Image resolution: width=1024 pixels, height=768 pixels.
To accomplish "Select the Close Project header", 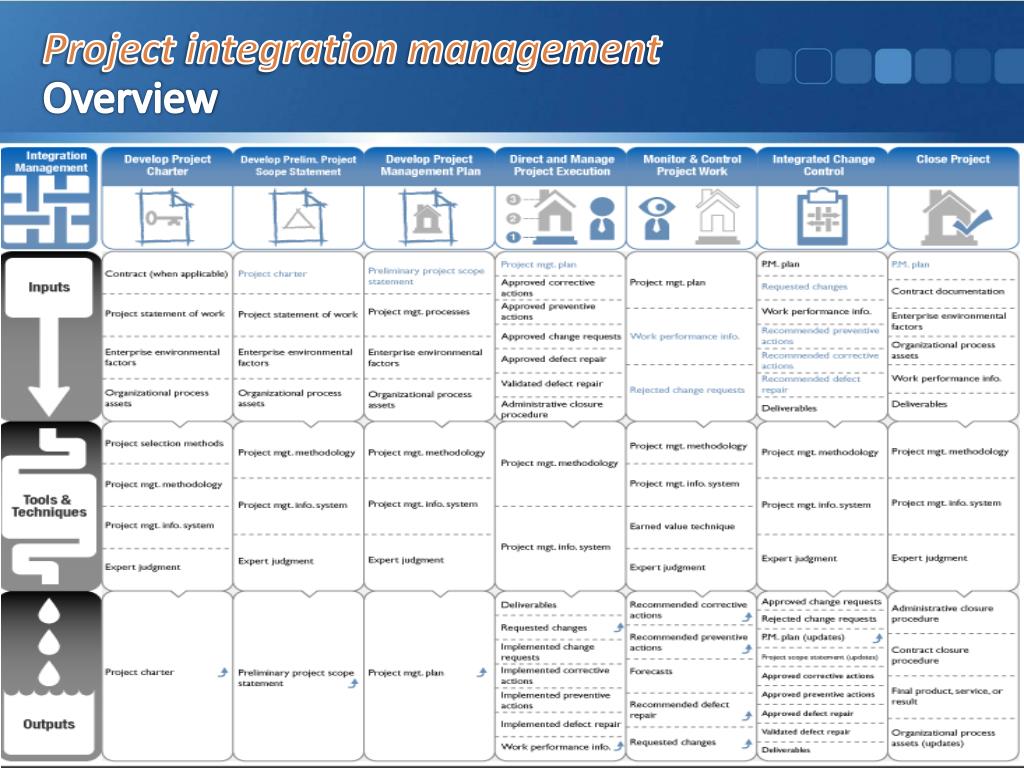I will coord(953,165).
